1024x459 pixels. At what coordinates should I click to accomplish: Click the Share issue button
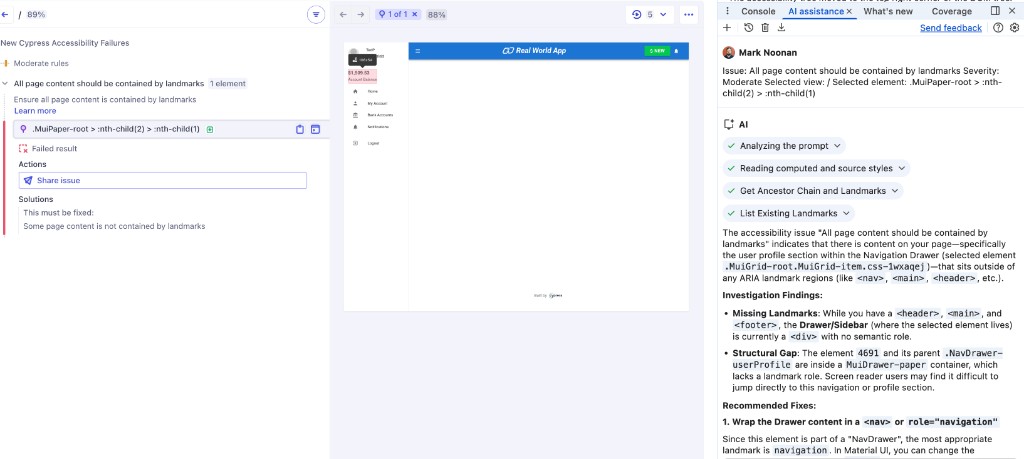coord(163,180)
